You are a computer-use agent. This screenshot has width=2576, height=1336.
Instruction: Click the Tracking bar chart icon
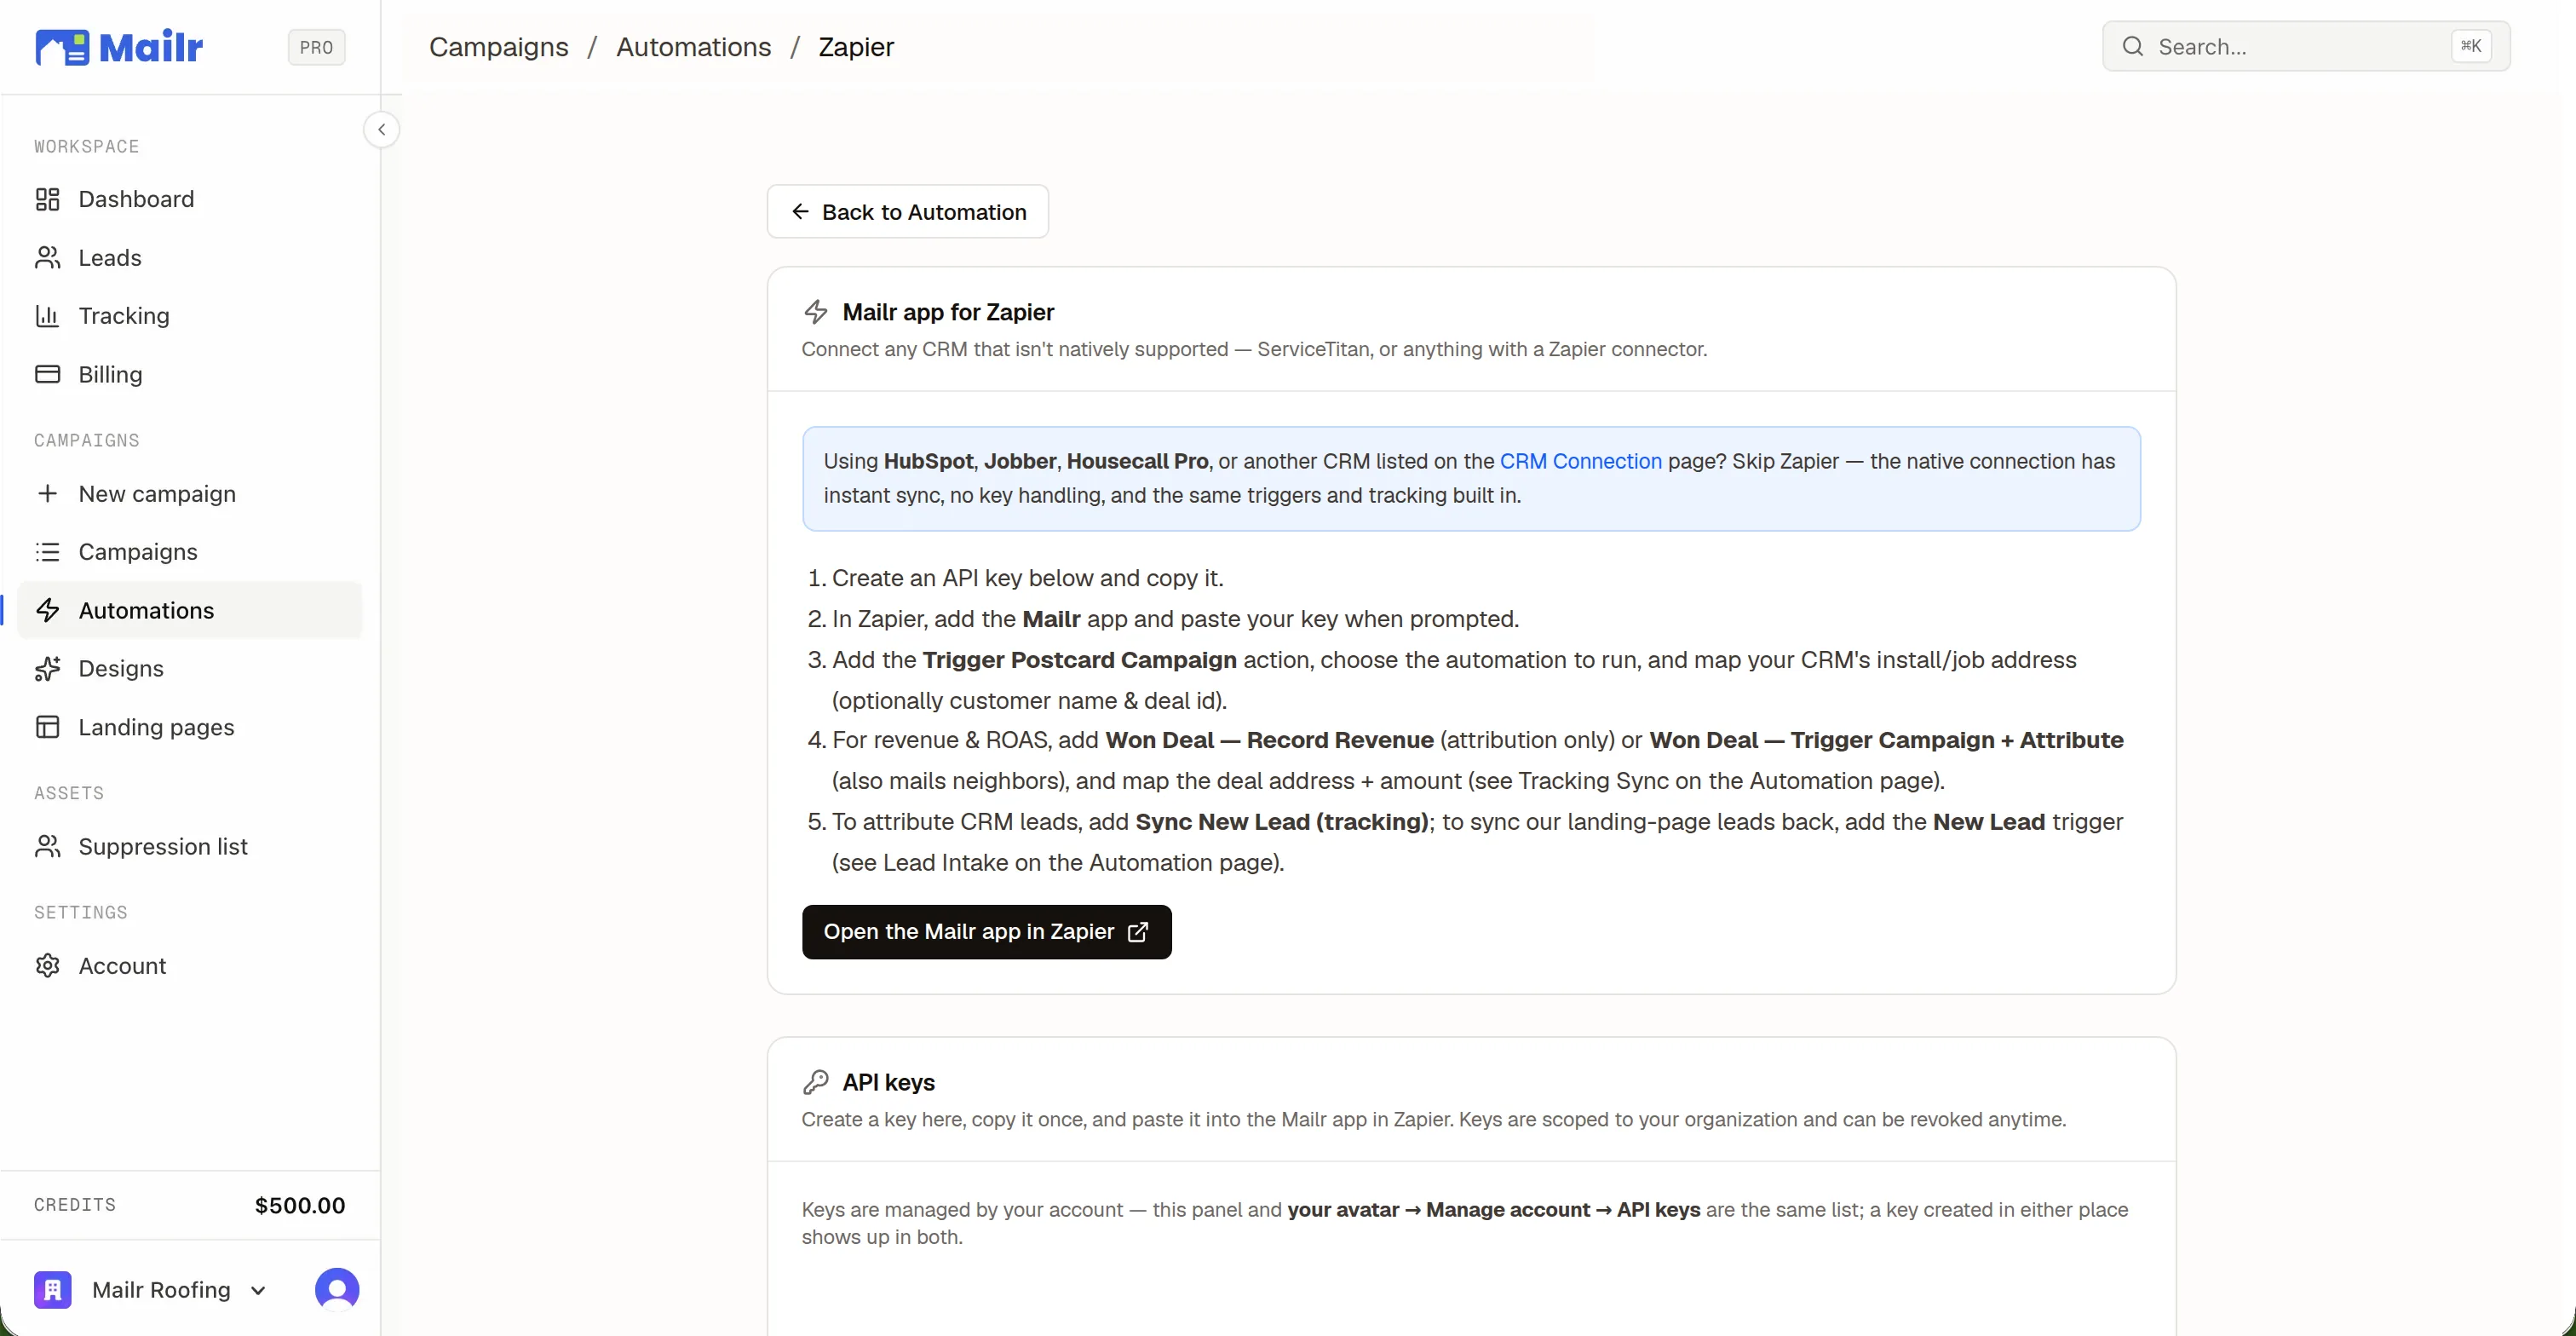click(47, 316)
